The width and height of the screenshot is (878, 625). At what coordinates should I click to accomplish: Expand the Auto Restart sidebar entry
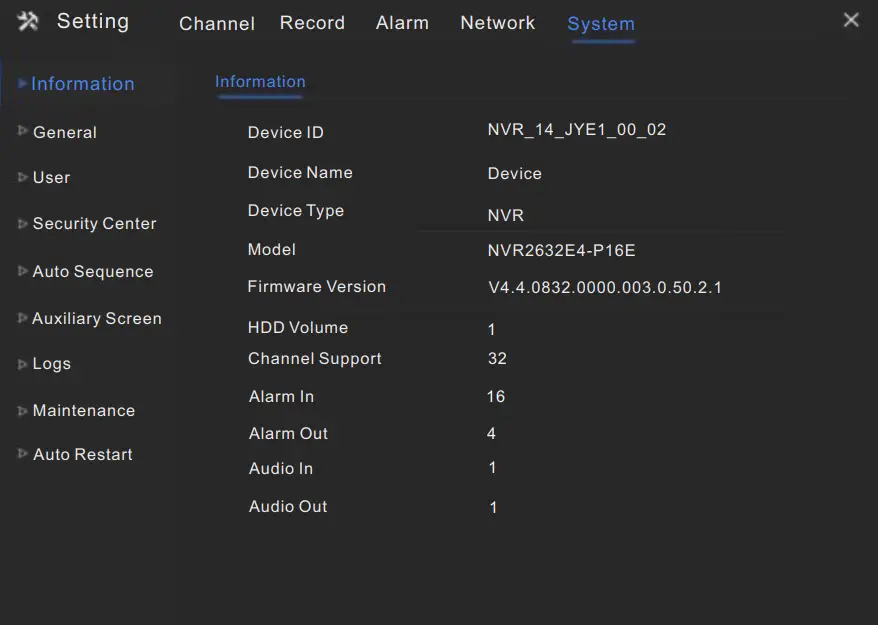coord(82,454)
